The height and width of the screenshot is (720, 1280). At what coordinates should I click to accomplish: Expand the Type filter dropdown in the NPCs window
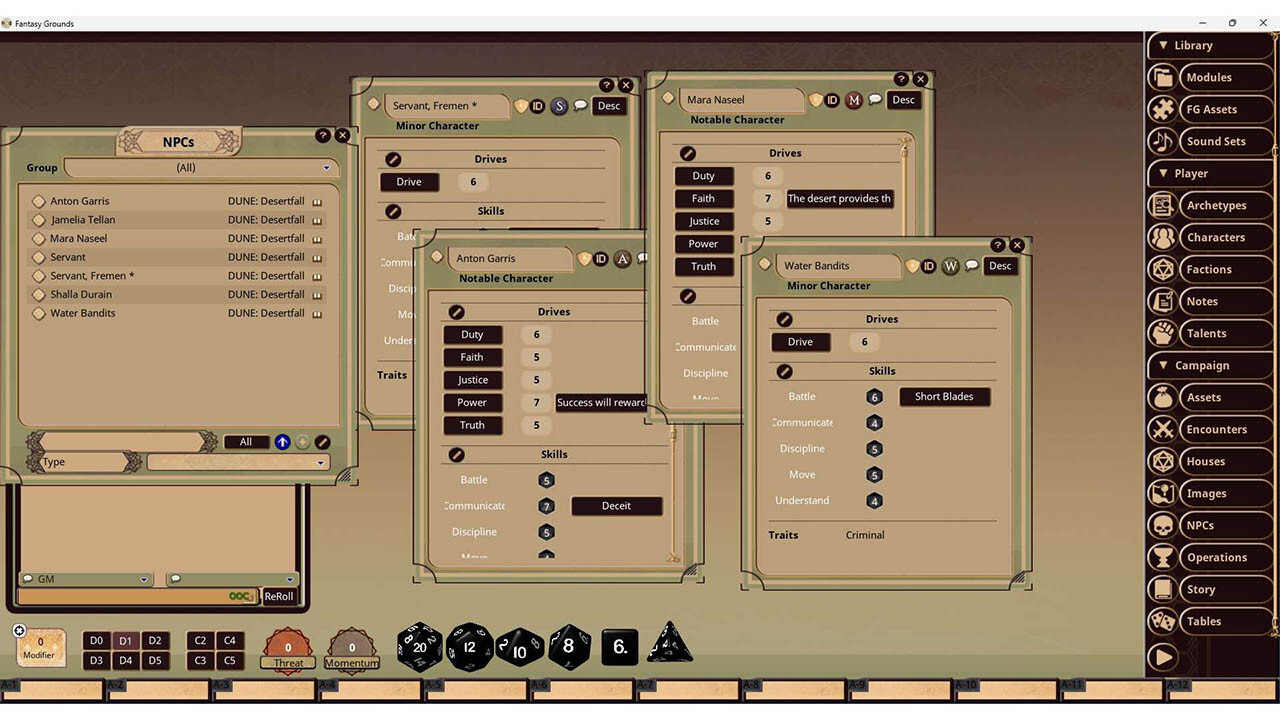[x=320, y=461]
